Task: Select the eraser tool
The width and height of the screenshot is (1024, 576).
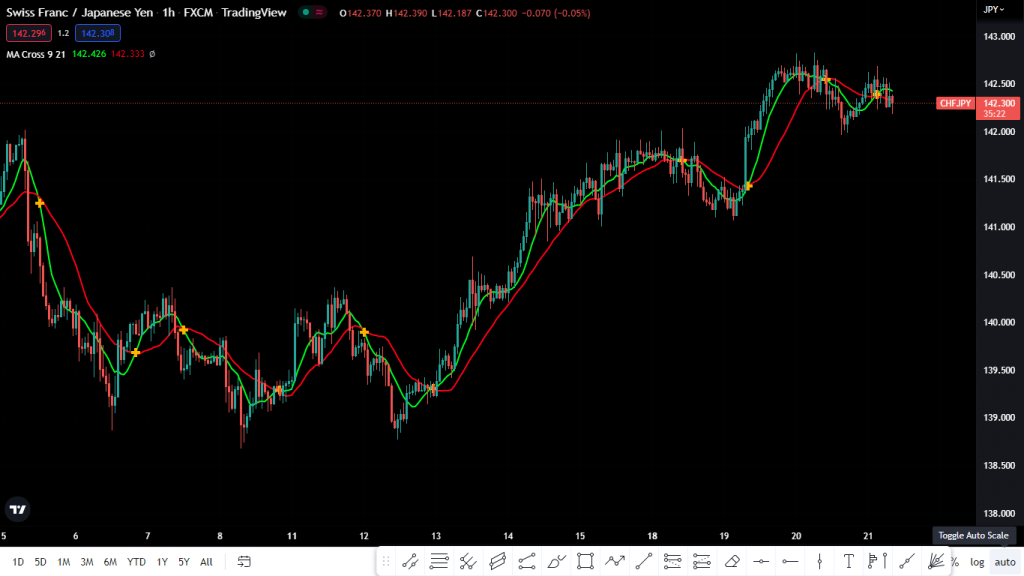Action: point(732,561)
